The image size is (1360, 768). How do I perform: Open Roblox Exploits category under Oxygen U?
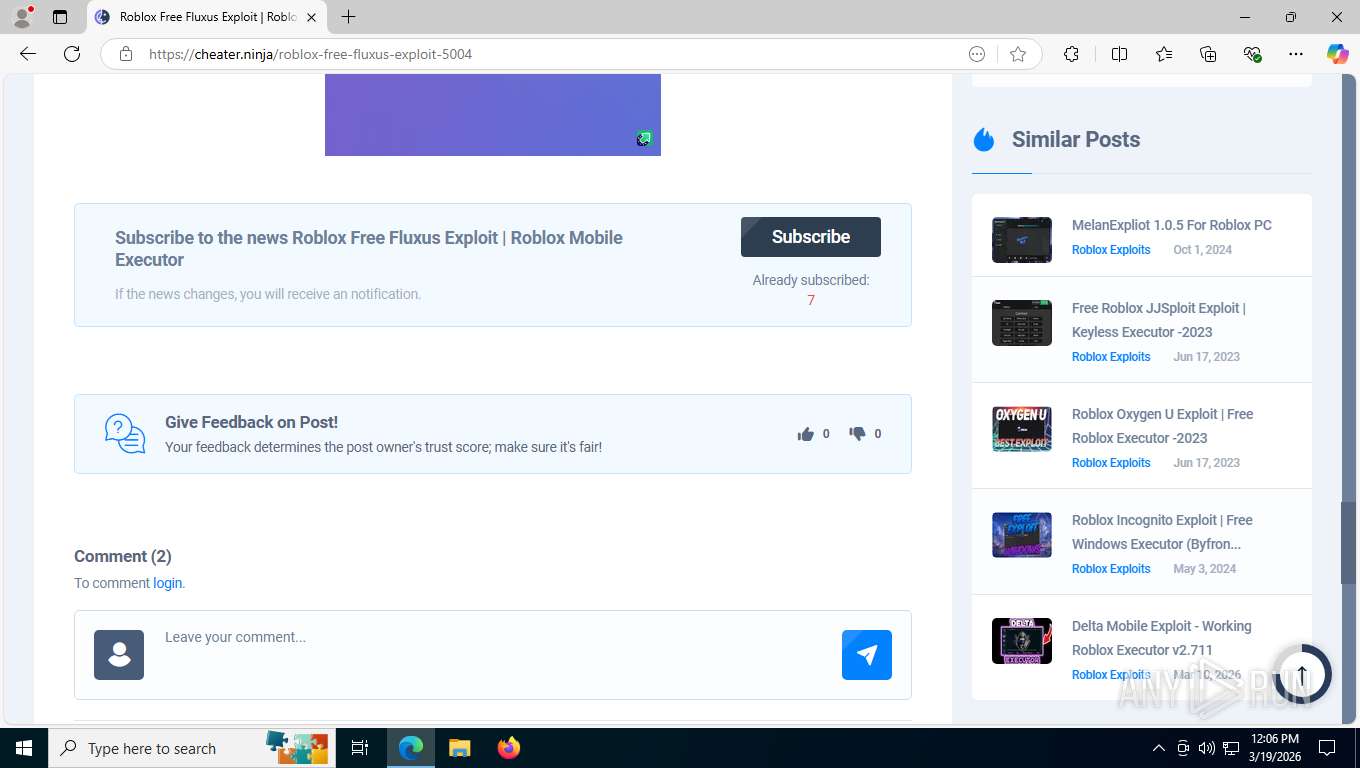[x=1111, y=463]
